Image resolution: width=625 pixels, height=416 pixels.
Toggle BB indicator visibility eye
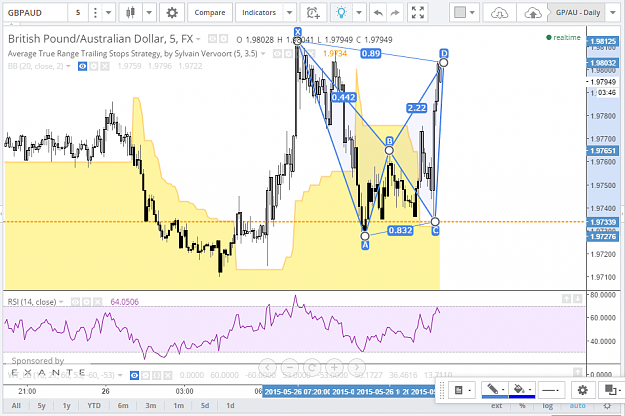click(82, 66)
